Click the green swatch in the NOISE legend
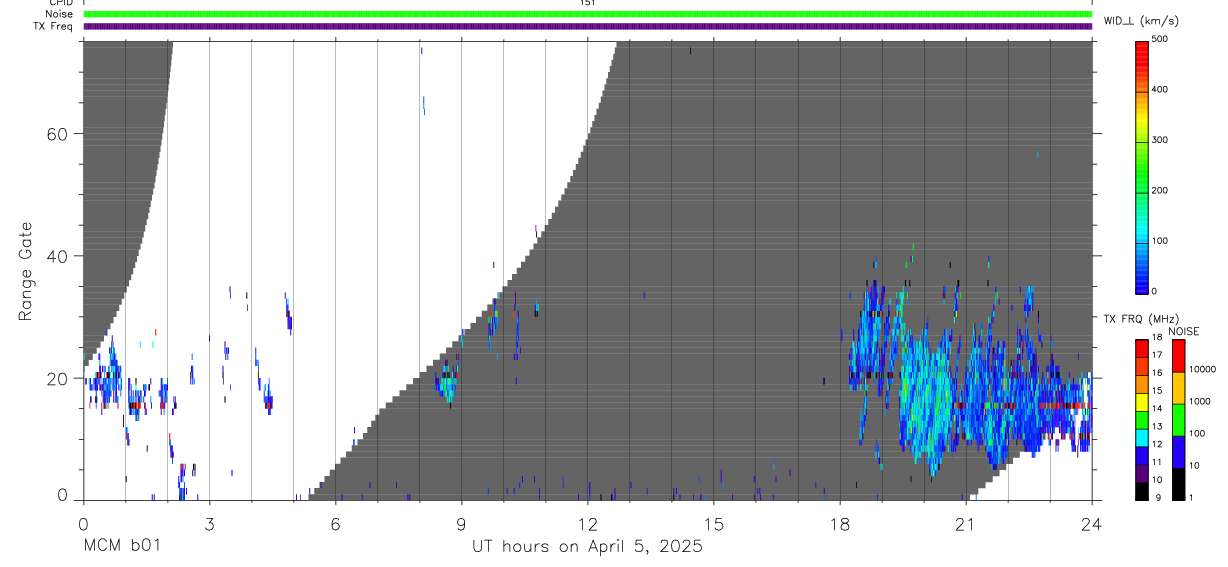The height and width of the screenshot is (567, 1228). 1178,420
